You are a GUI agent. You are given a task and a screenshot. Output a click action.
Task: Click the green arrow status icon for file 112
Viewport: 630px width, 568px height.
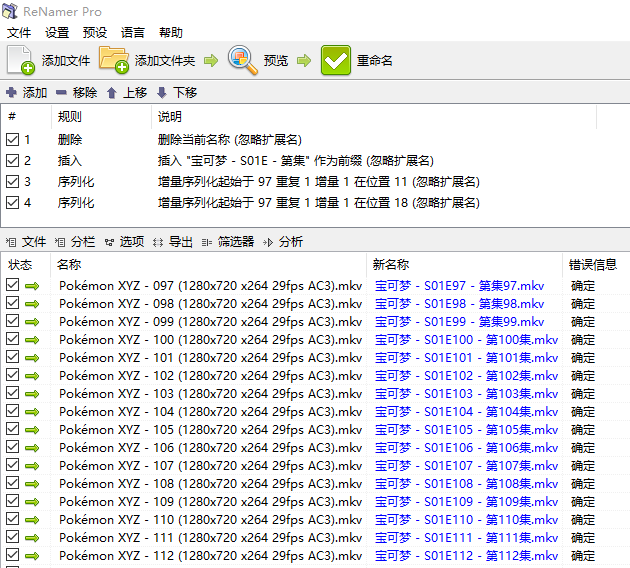coord(32,556)
